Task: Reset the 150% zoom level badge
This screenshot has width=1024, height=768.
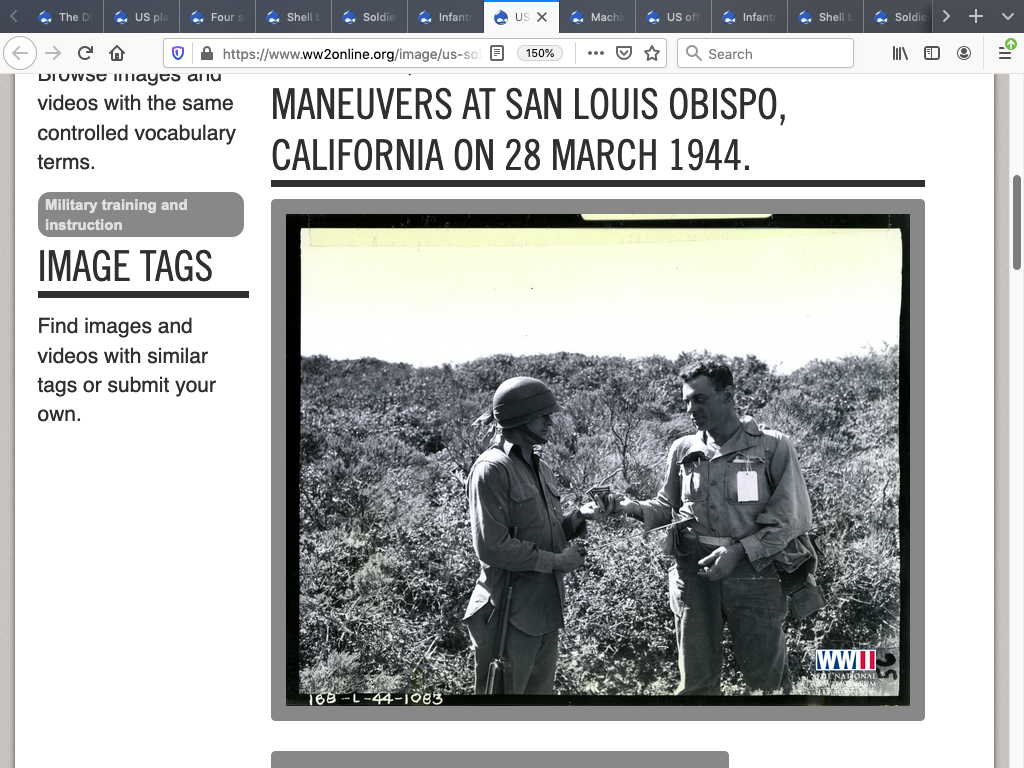Action: click(x=540, y=54)
